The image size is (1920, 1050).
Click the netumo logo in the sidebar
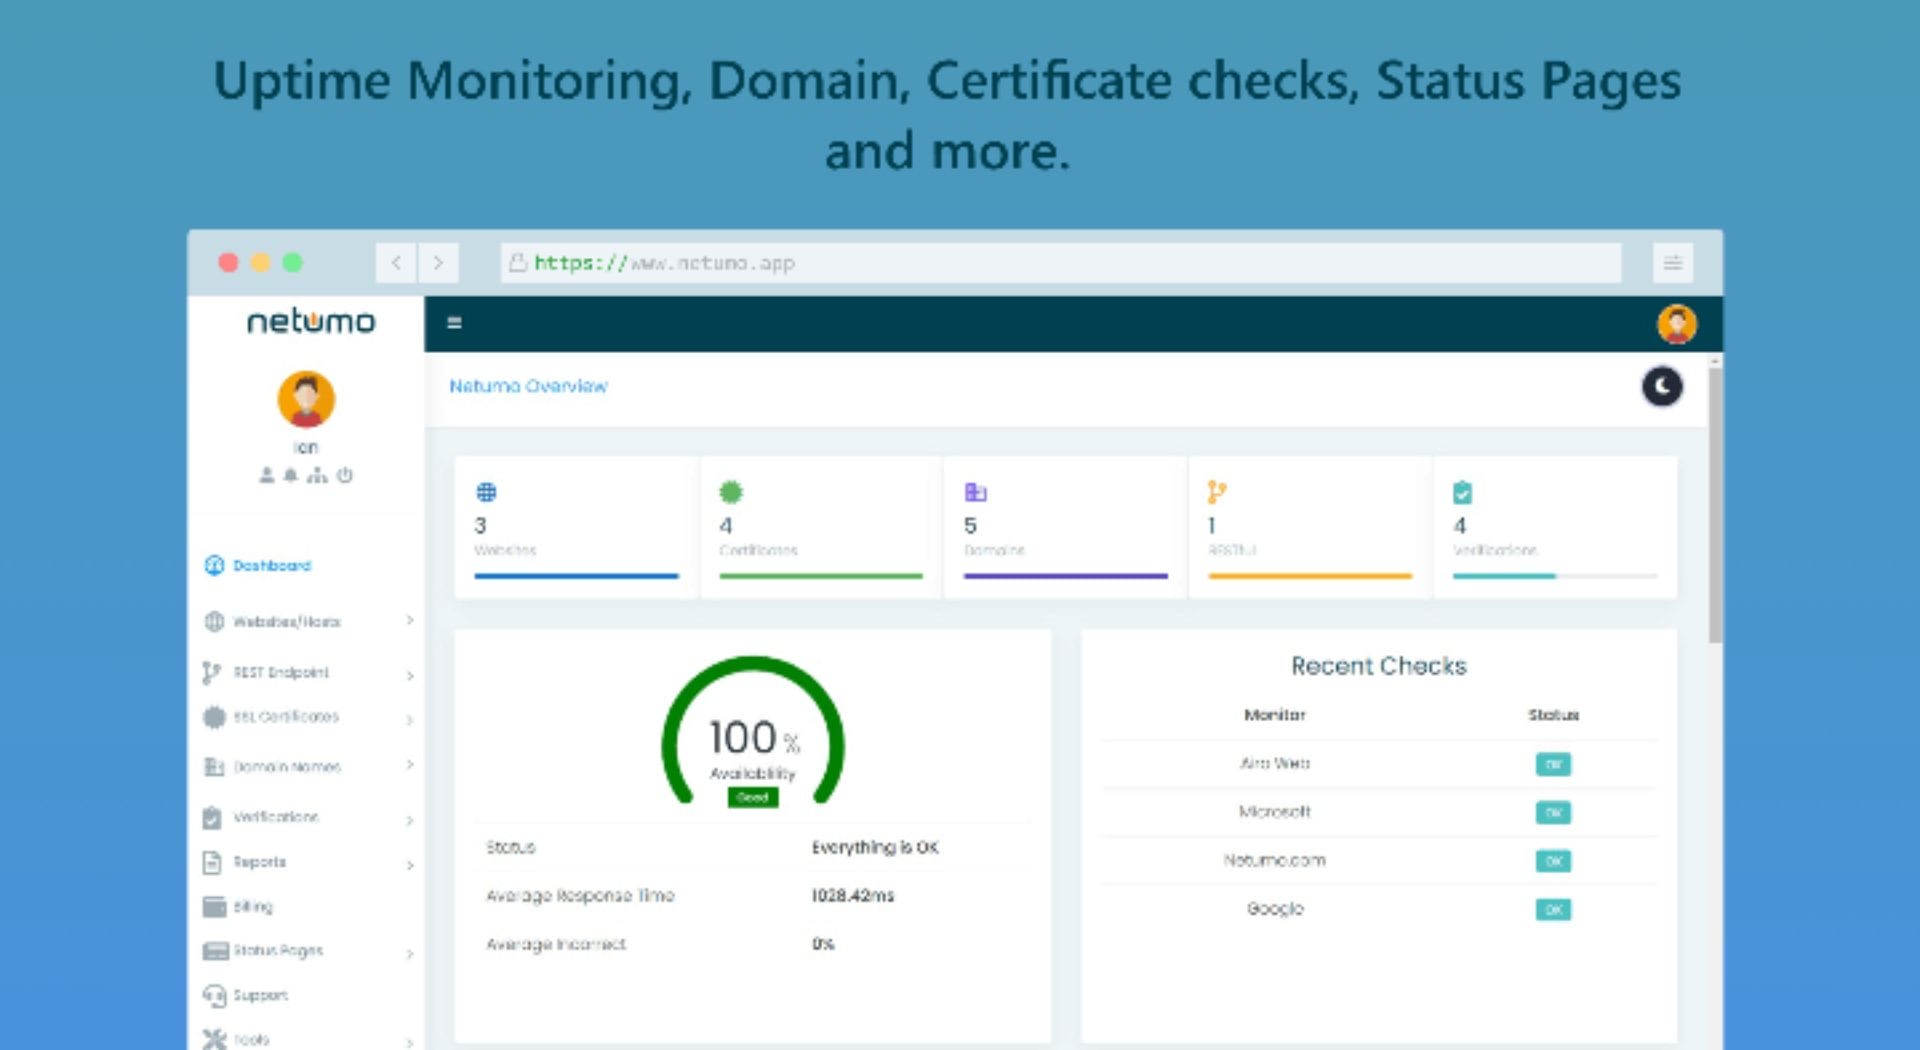(310, 321)
